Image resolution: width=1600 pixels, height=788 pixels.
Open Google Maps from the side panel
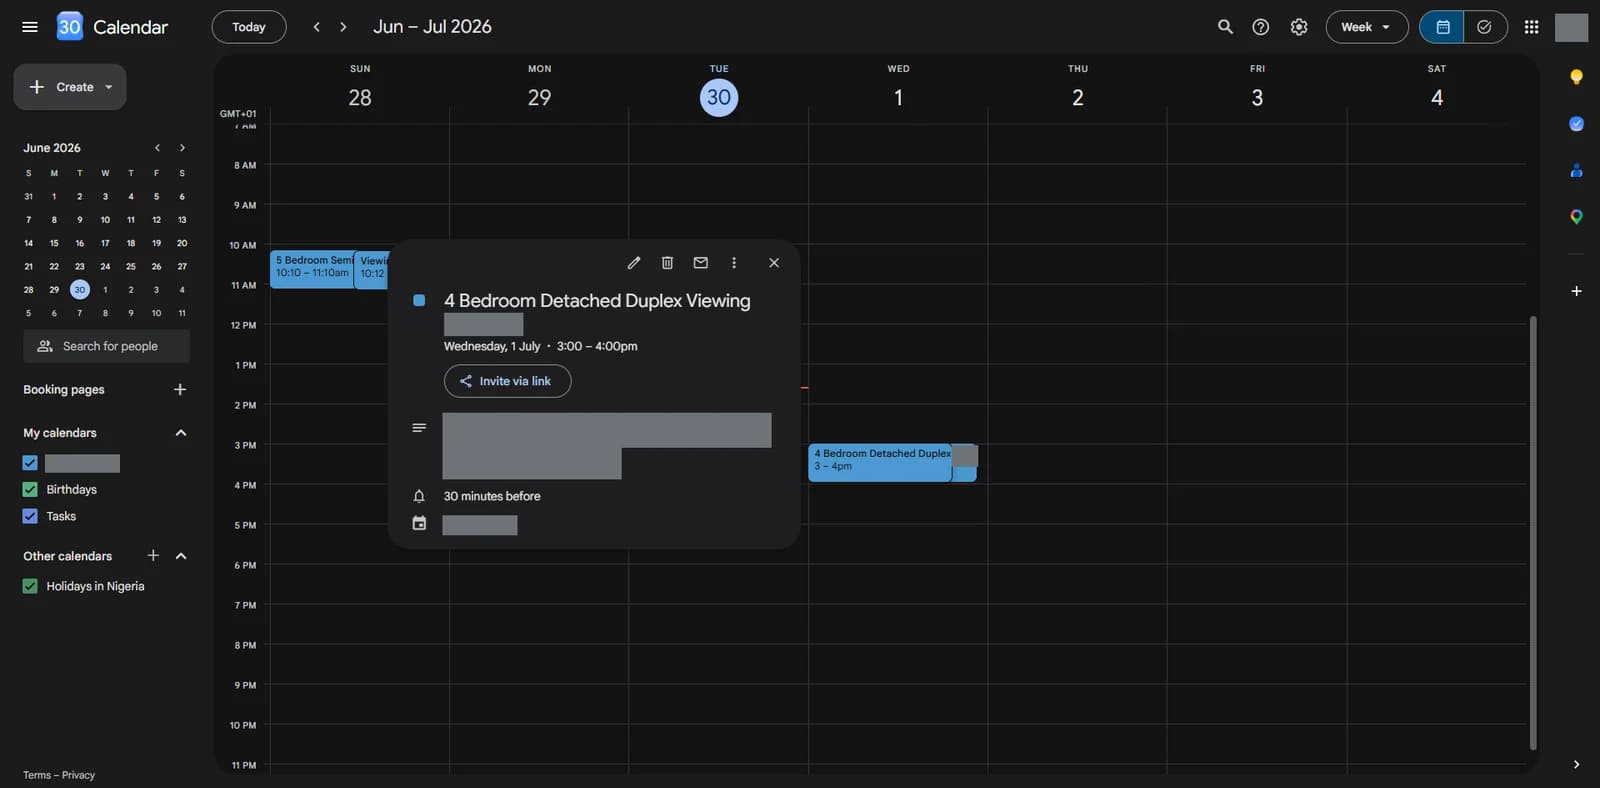point(1576,217)
